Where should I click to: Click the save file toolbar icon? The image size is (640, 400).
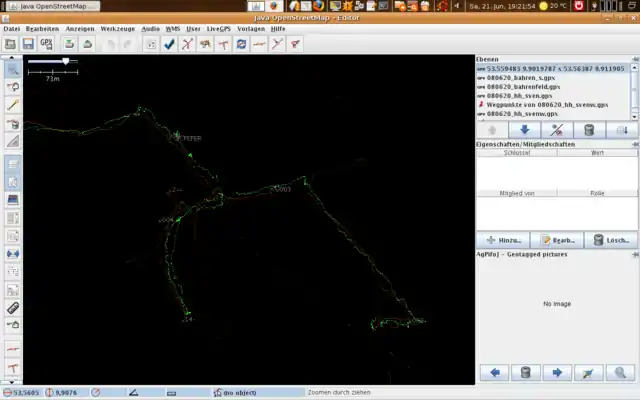coord(28,44)
